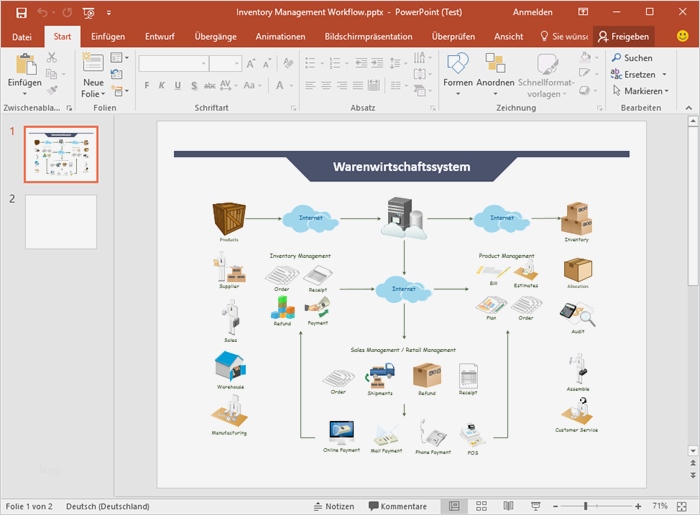The height and width of the screenshot is (515, 700).
Task: Expand the Ersetzen dropdown arrow
Action: 663,74
